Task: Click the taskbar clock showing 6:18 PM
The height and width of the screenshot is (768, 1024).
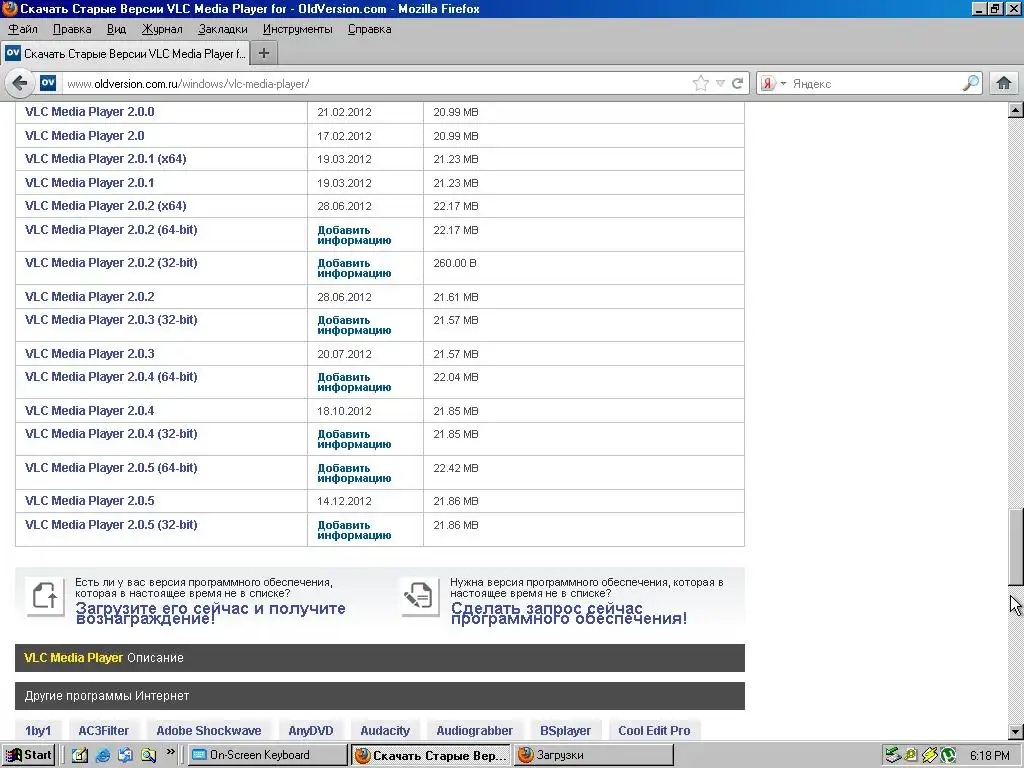Action: pyautogui.click(x=989, y=756)
